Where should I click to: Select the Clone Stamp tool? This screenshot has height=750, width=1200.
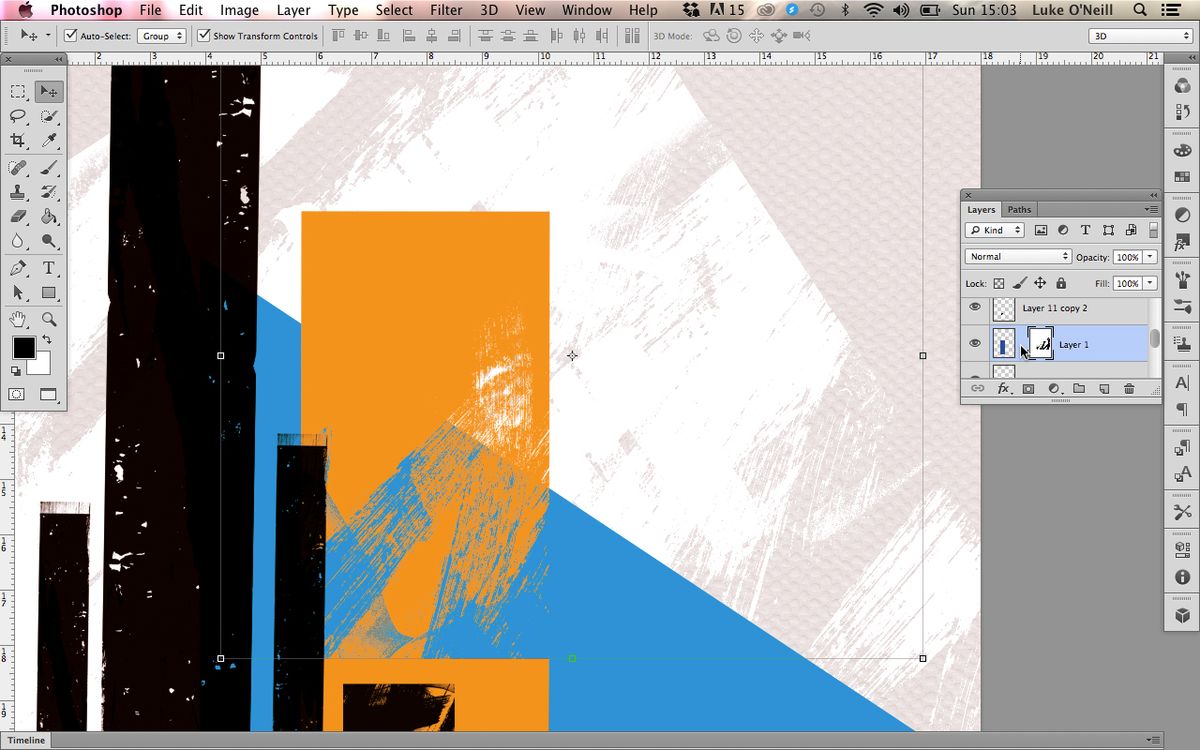[x=16, y=192]
